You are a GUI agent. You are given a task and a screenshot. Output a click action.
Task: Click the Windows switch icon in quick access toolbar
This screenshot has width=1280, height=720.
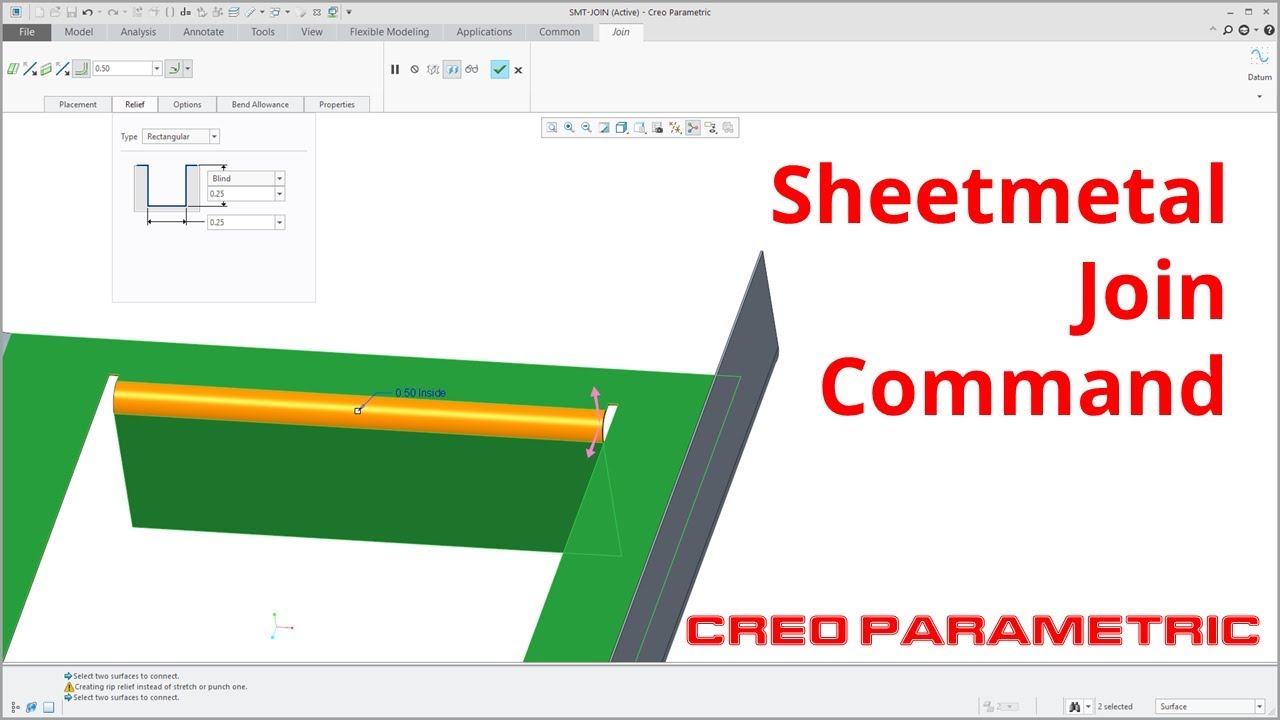(x=333, y=12)
